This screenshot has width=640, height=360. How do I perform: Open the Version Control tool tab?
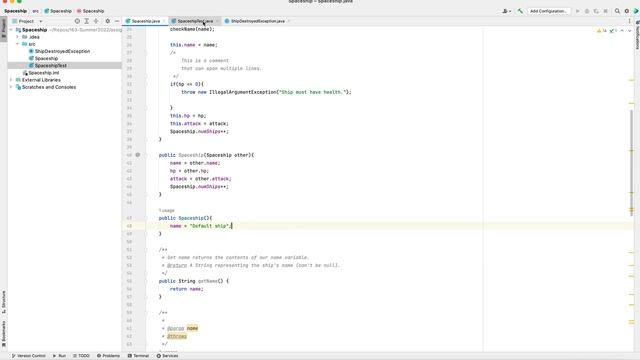(x=28, y=356)
